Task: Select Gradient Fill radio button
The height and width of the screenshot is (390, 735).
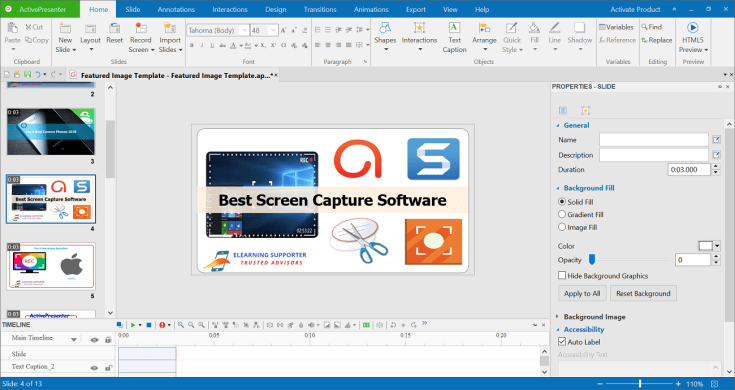Action: tap(562, 214)
